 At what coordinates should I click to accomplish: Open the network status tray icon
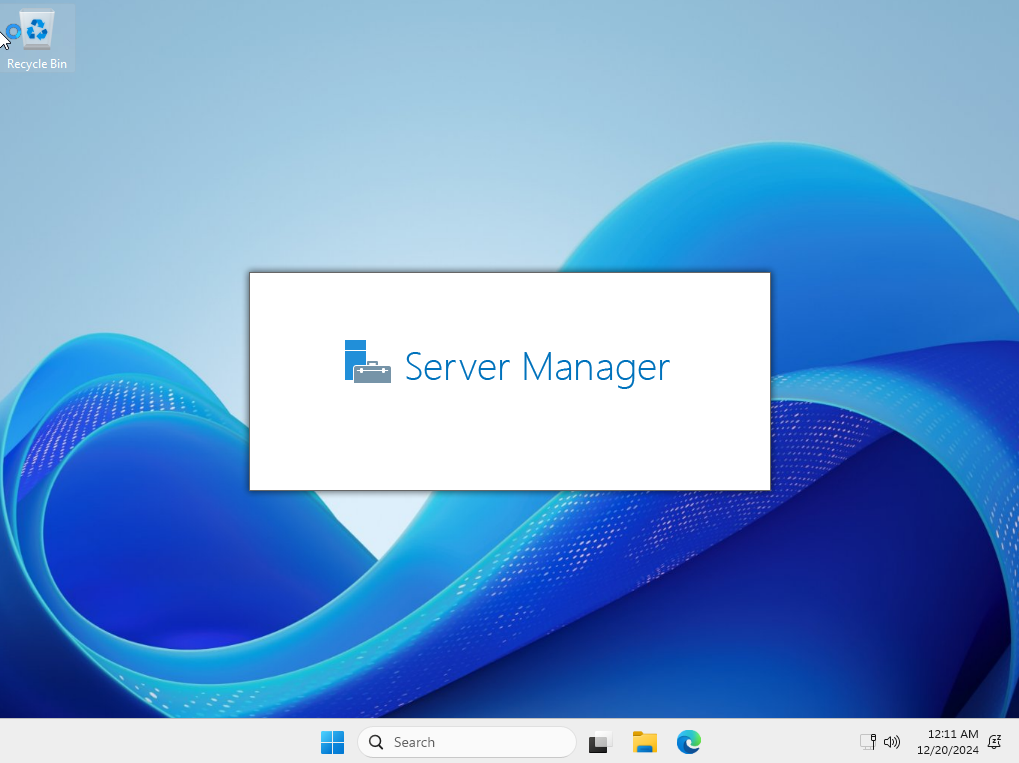tap(867, 742)
